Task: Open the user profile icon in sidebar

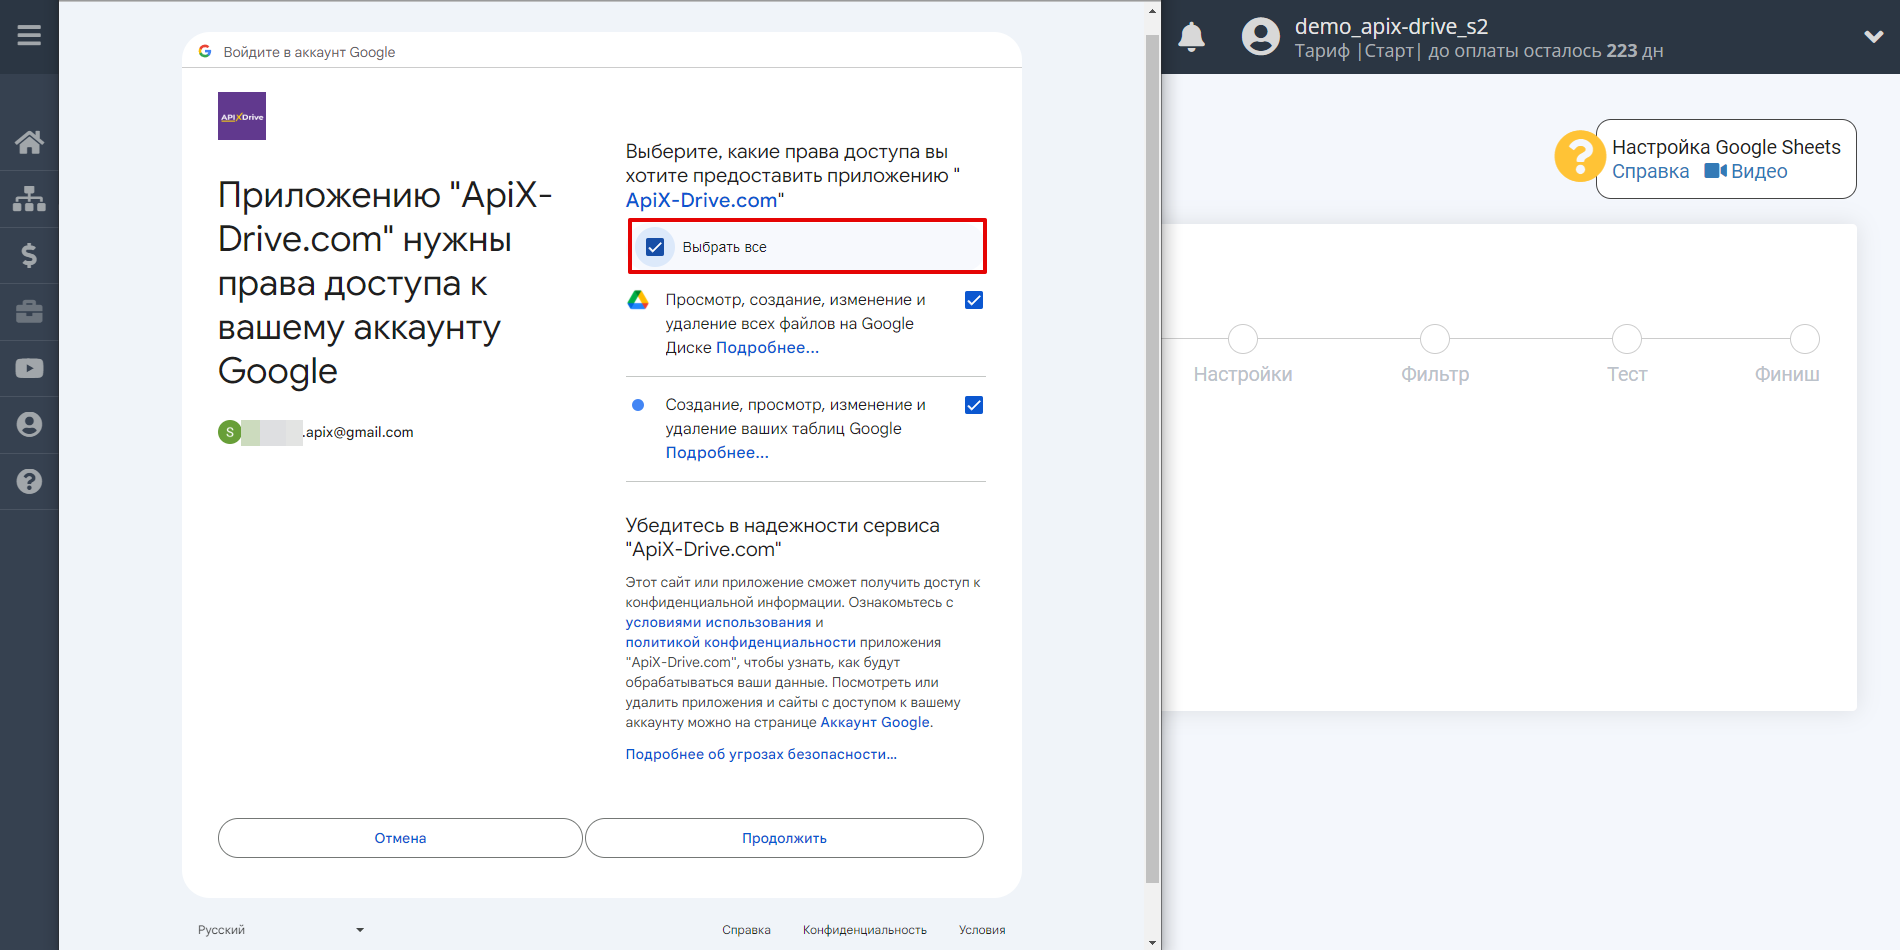Action: click(29, 425)
